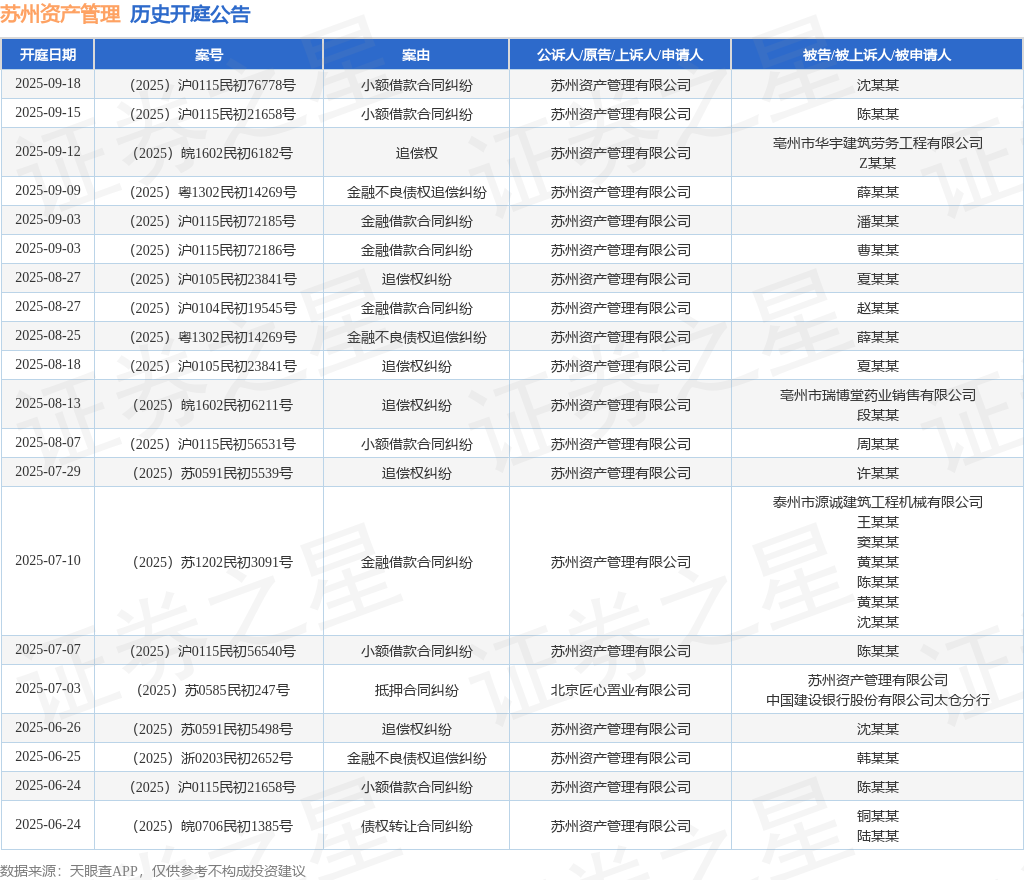Select the date 2025-07-10
The width and height of the screenshot is (1024, 880).
[48, 561]
